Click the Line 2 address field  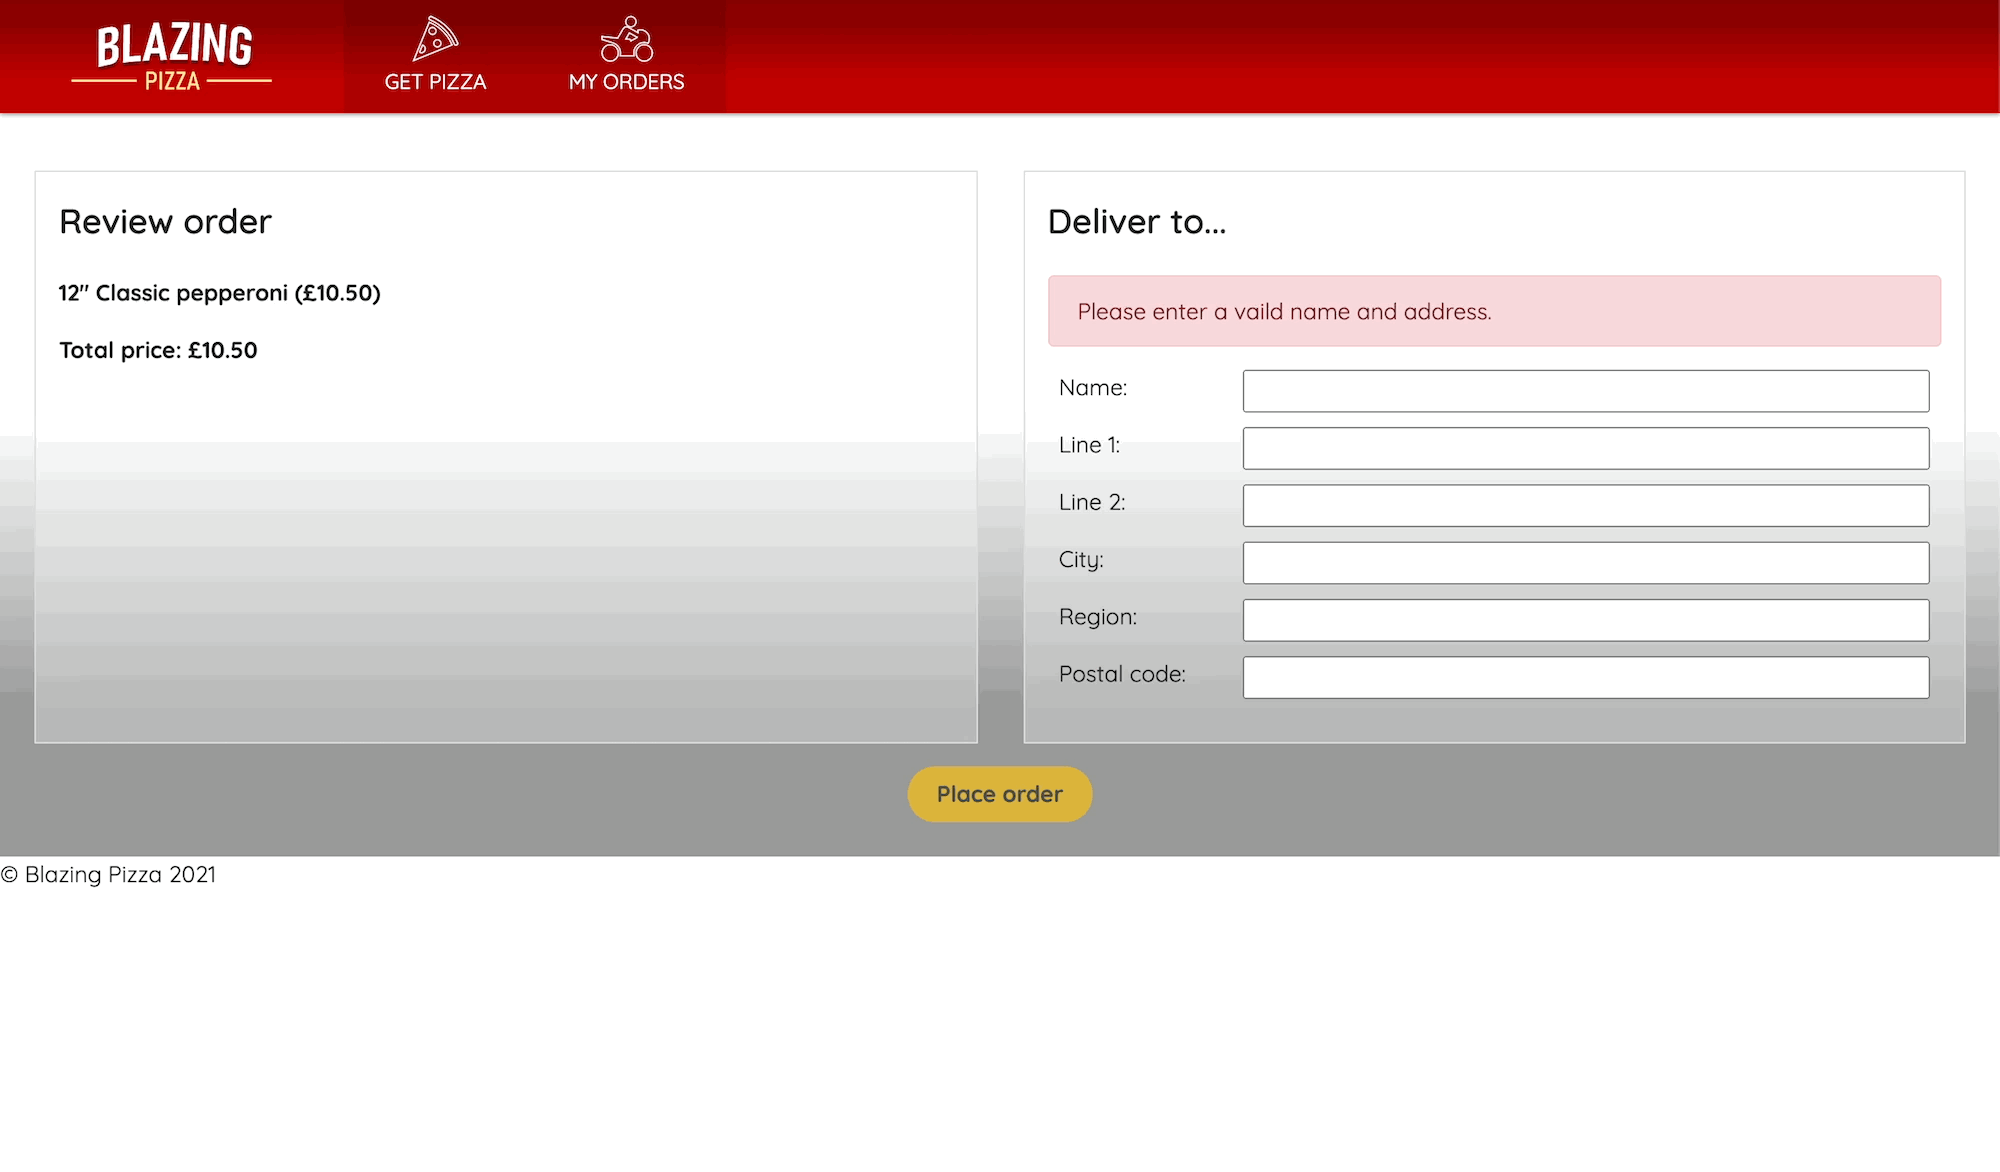(x=1585, y=505)
